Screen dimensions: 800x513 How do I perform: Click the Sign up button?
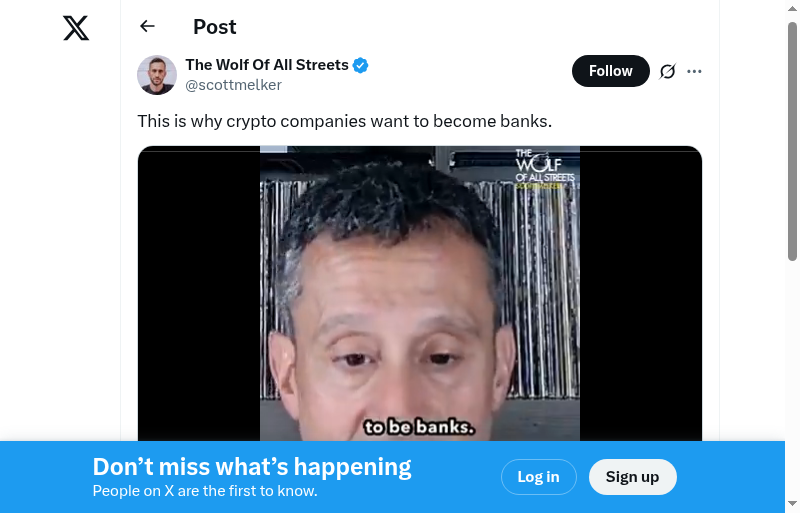click(x=633, y=477)
